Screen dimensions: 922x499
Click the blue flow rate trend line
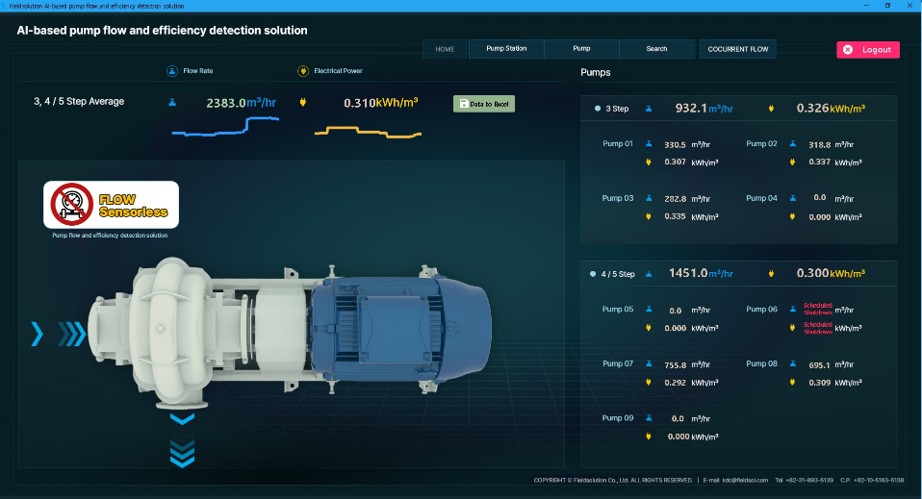(225, 126)
